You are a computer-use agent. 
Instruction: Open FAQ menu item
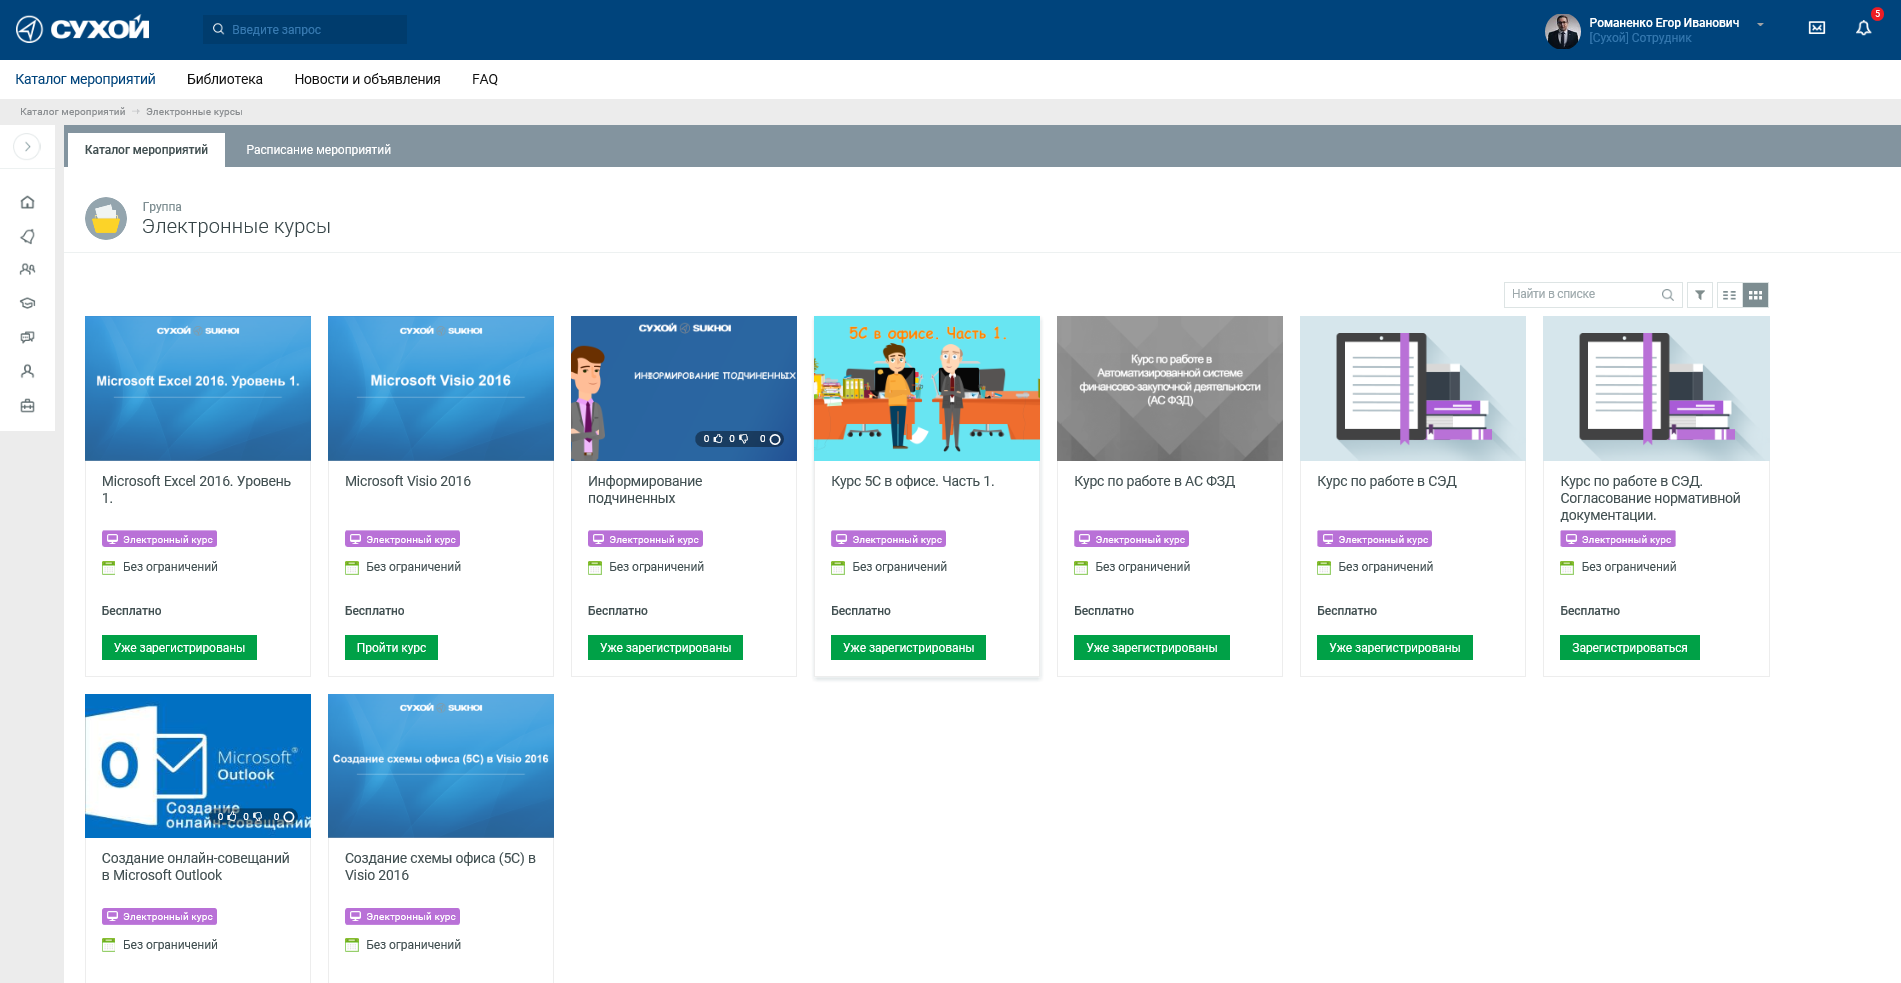tap(485, 79)
